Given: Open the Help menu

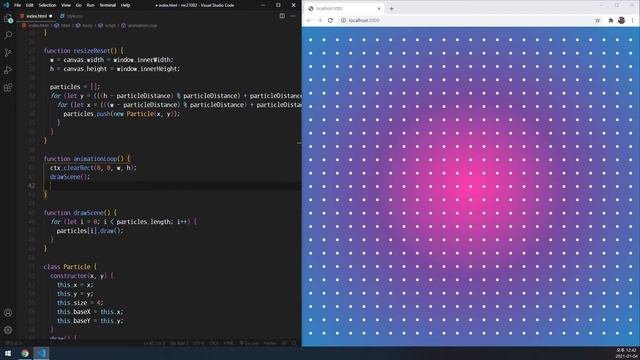Looking at the screenshot, I should [x=125, y=5].
